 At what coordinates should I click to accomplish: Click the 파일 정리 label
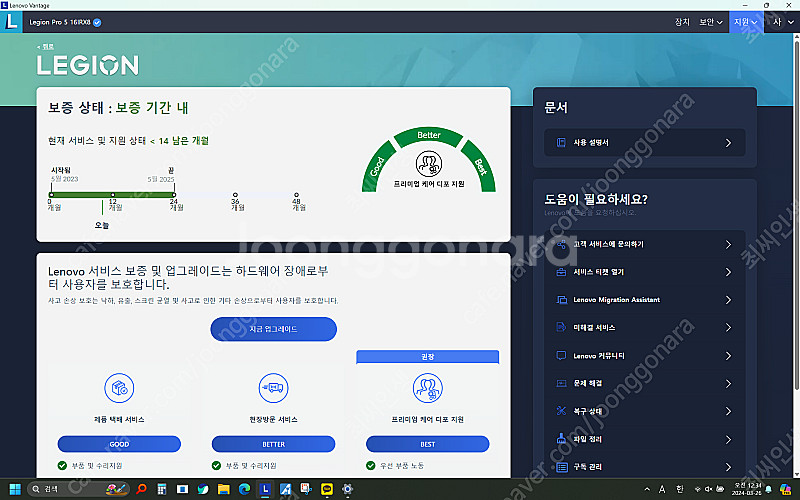(x=588, y=439)
